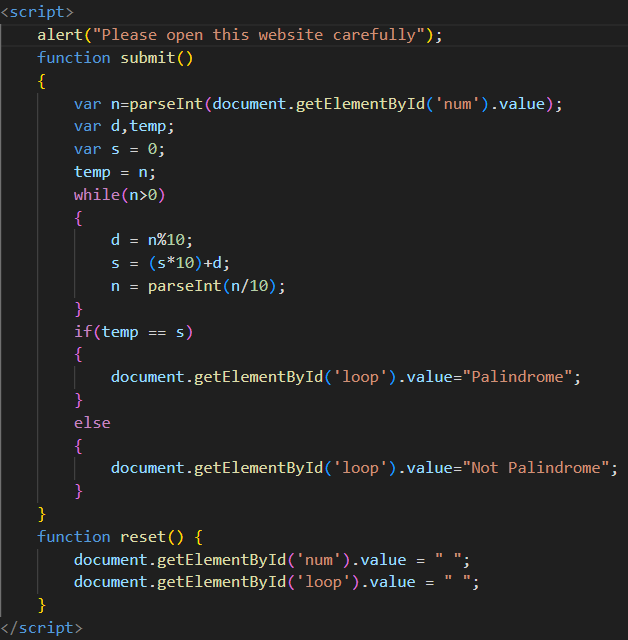Click the "Palindrome" string in the if block
This screenshot has width=628, height=640.
click(x=519, y=377)
